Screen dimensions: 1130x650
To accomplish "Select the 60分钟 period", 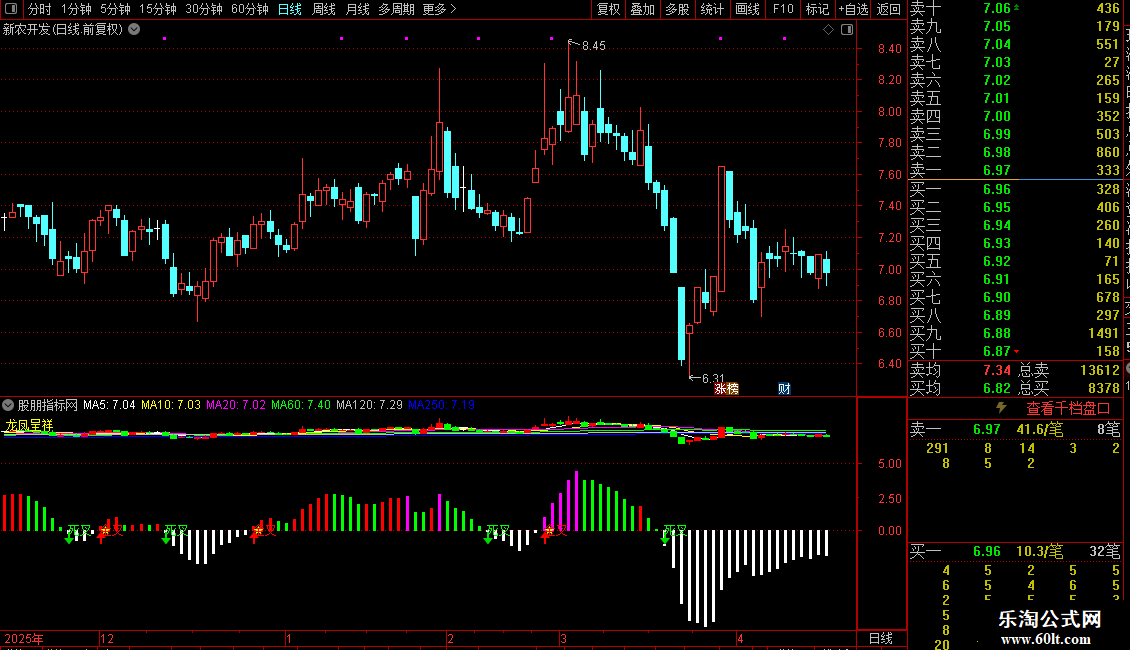I will 249,9.
